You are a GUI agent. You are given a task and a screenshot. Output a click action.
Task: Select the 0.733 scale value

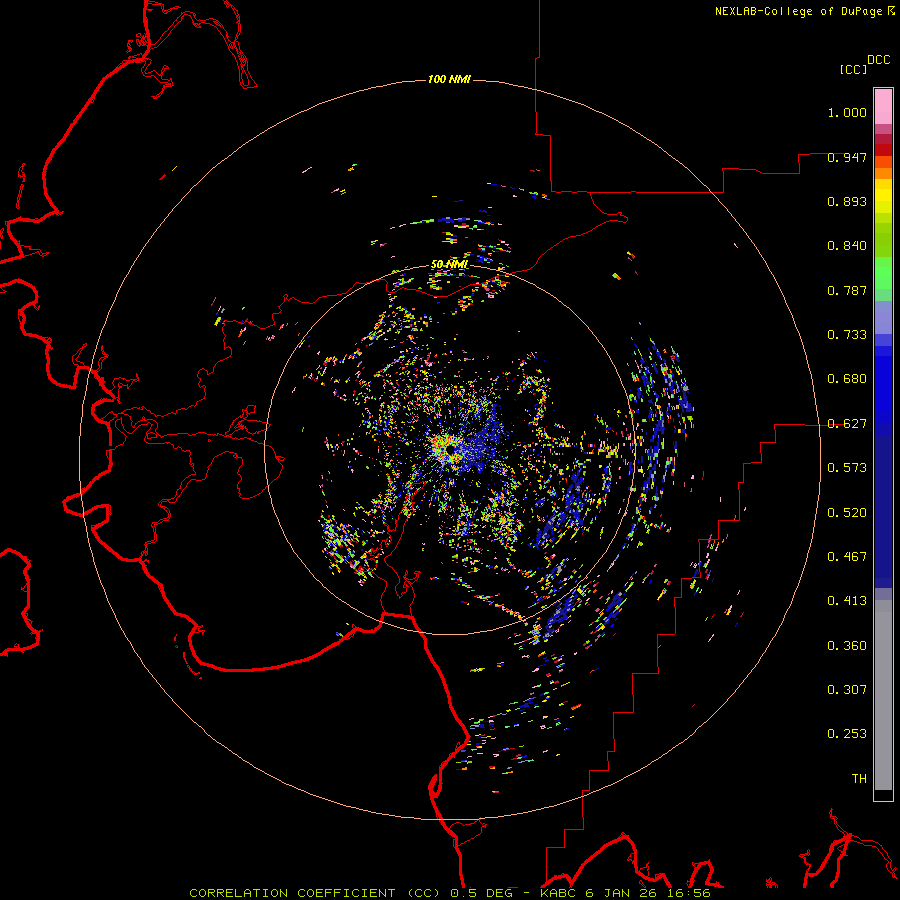[847, 335]
